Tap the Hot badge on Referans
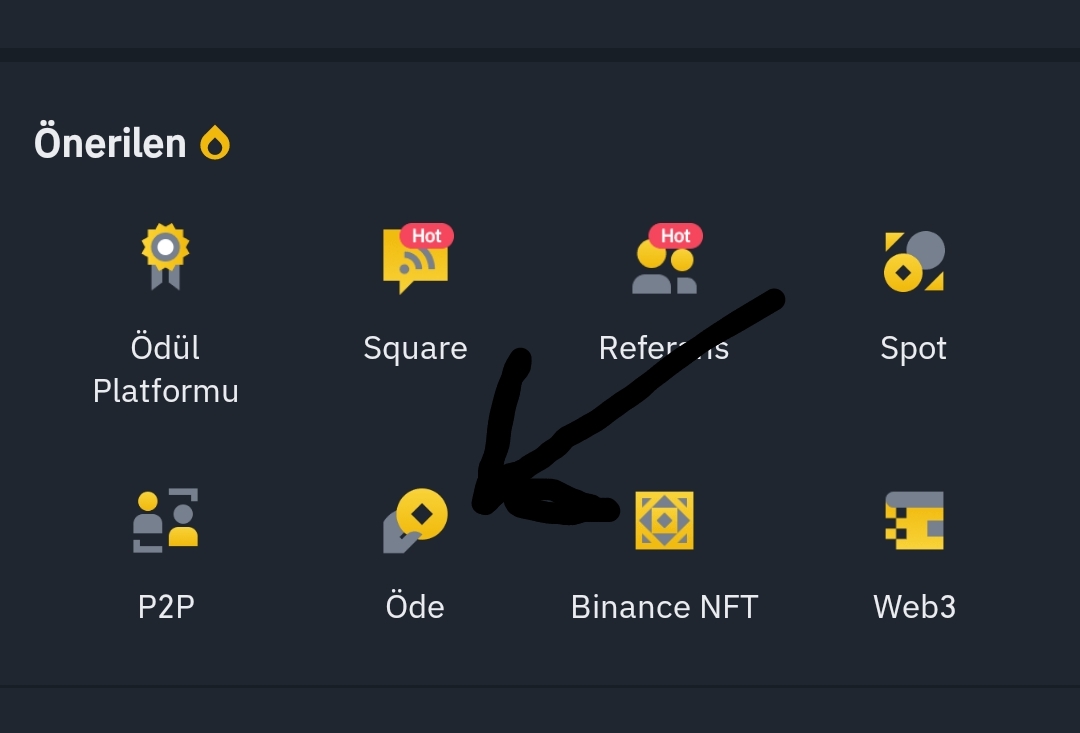Screen dimensions: 1080x733 tap(676, 236)
